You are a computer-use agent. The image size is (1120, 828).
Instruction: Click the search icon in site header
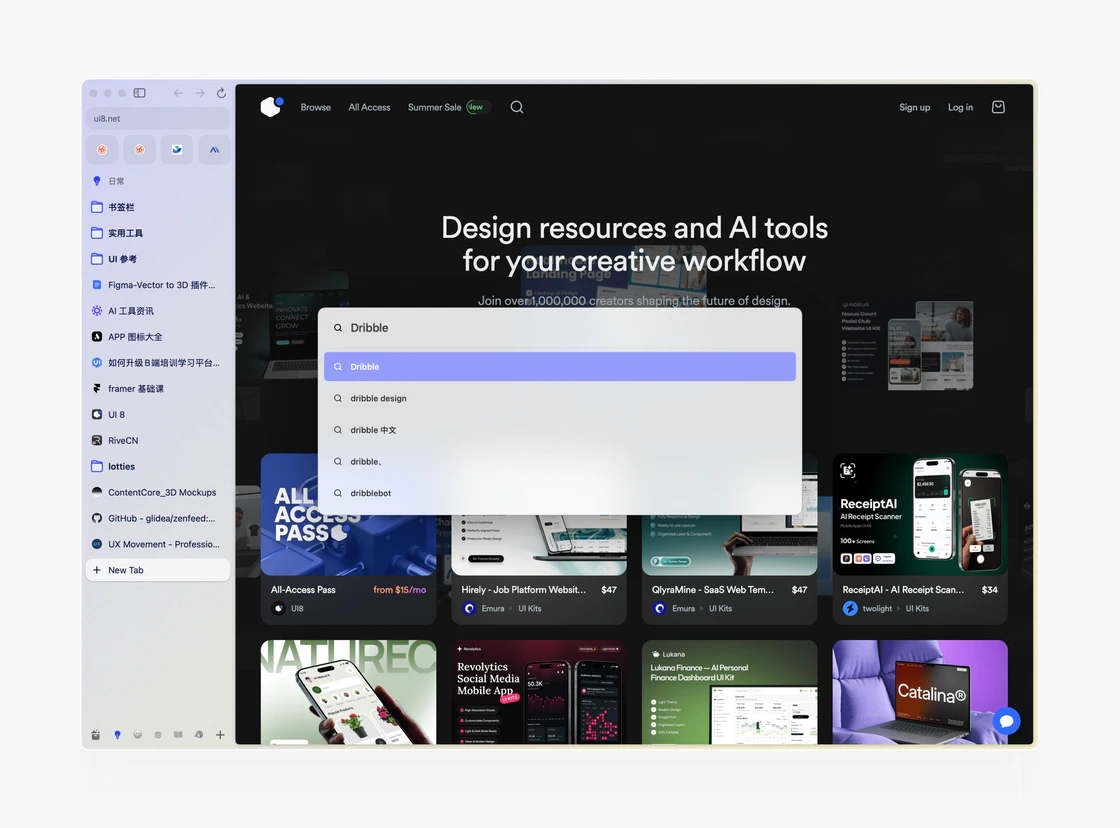(517, 107)
